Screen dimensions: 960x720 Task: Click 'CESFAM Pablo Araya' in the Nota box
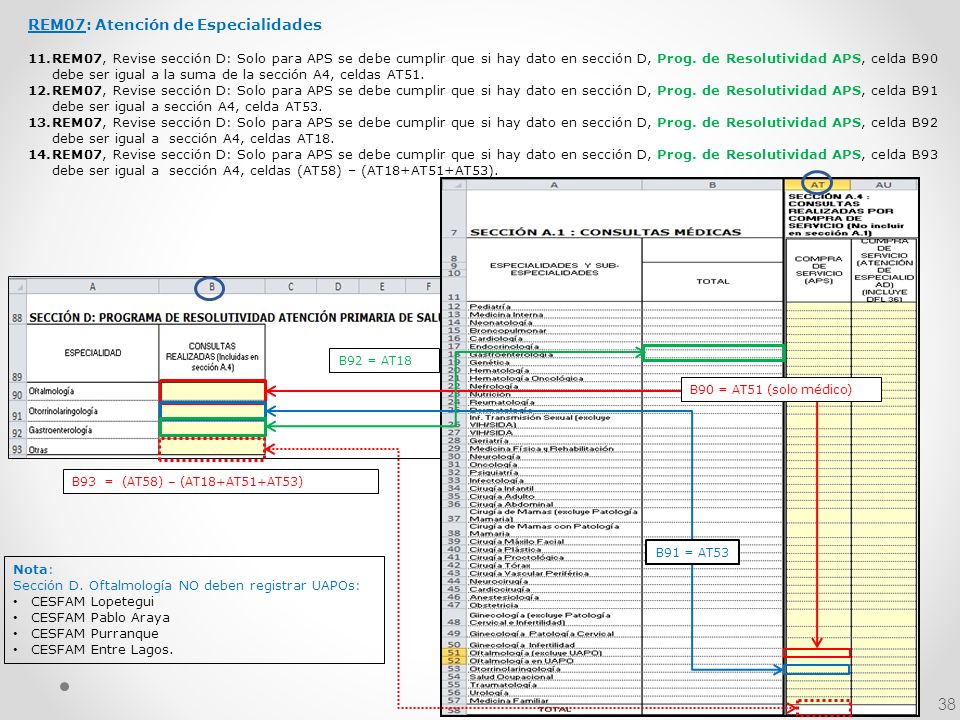click(x=100, y=617)
